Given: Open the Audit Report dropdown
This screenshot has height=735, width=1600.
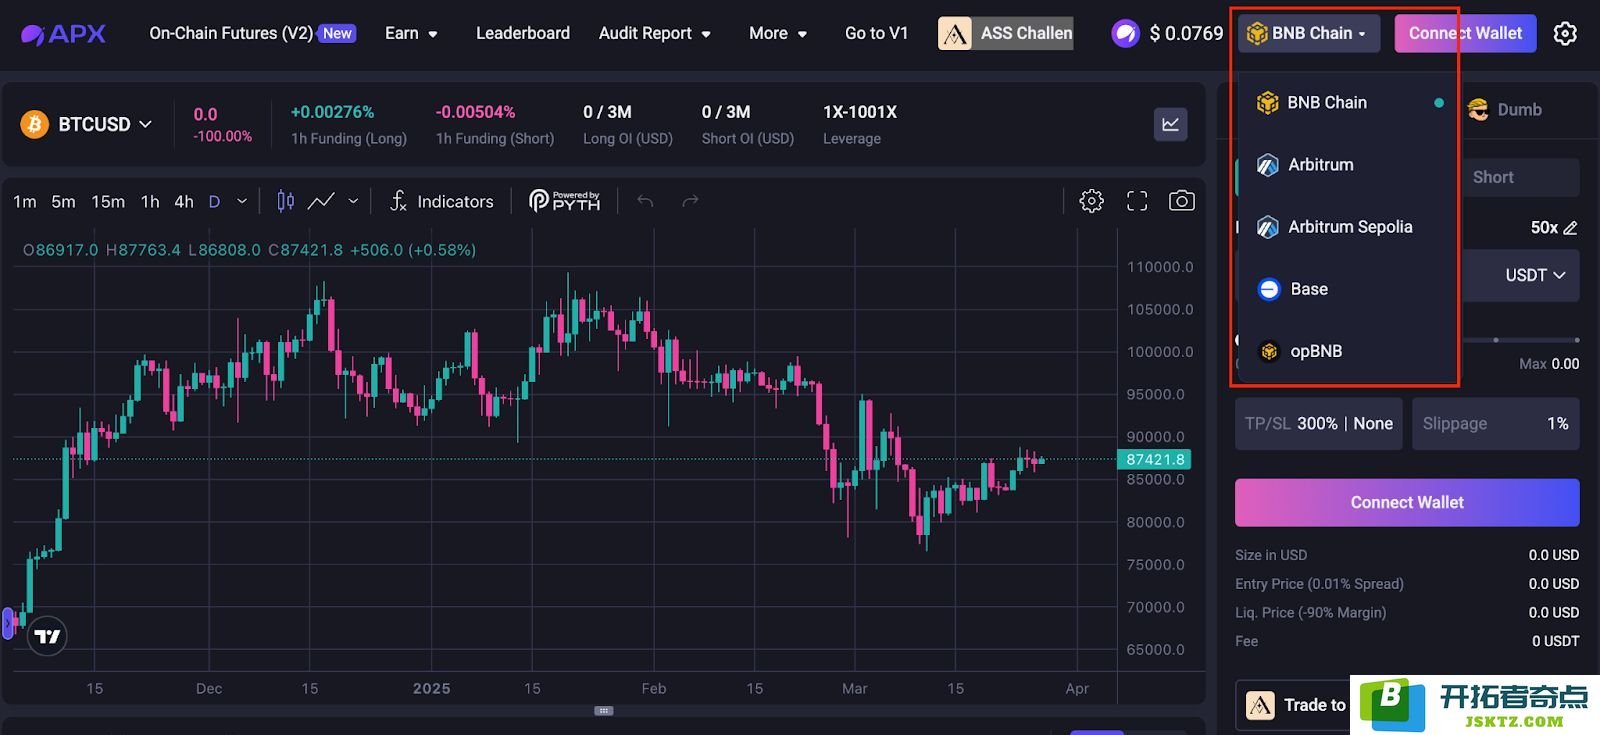Looking at the screenshot, I should [x=655, y=33].
